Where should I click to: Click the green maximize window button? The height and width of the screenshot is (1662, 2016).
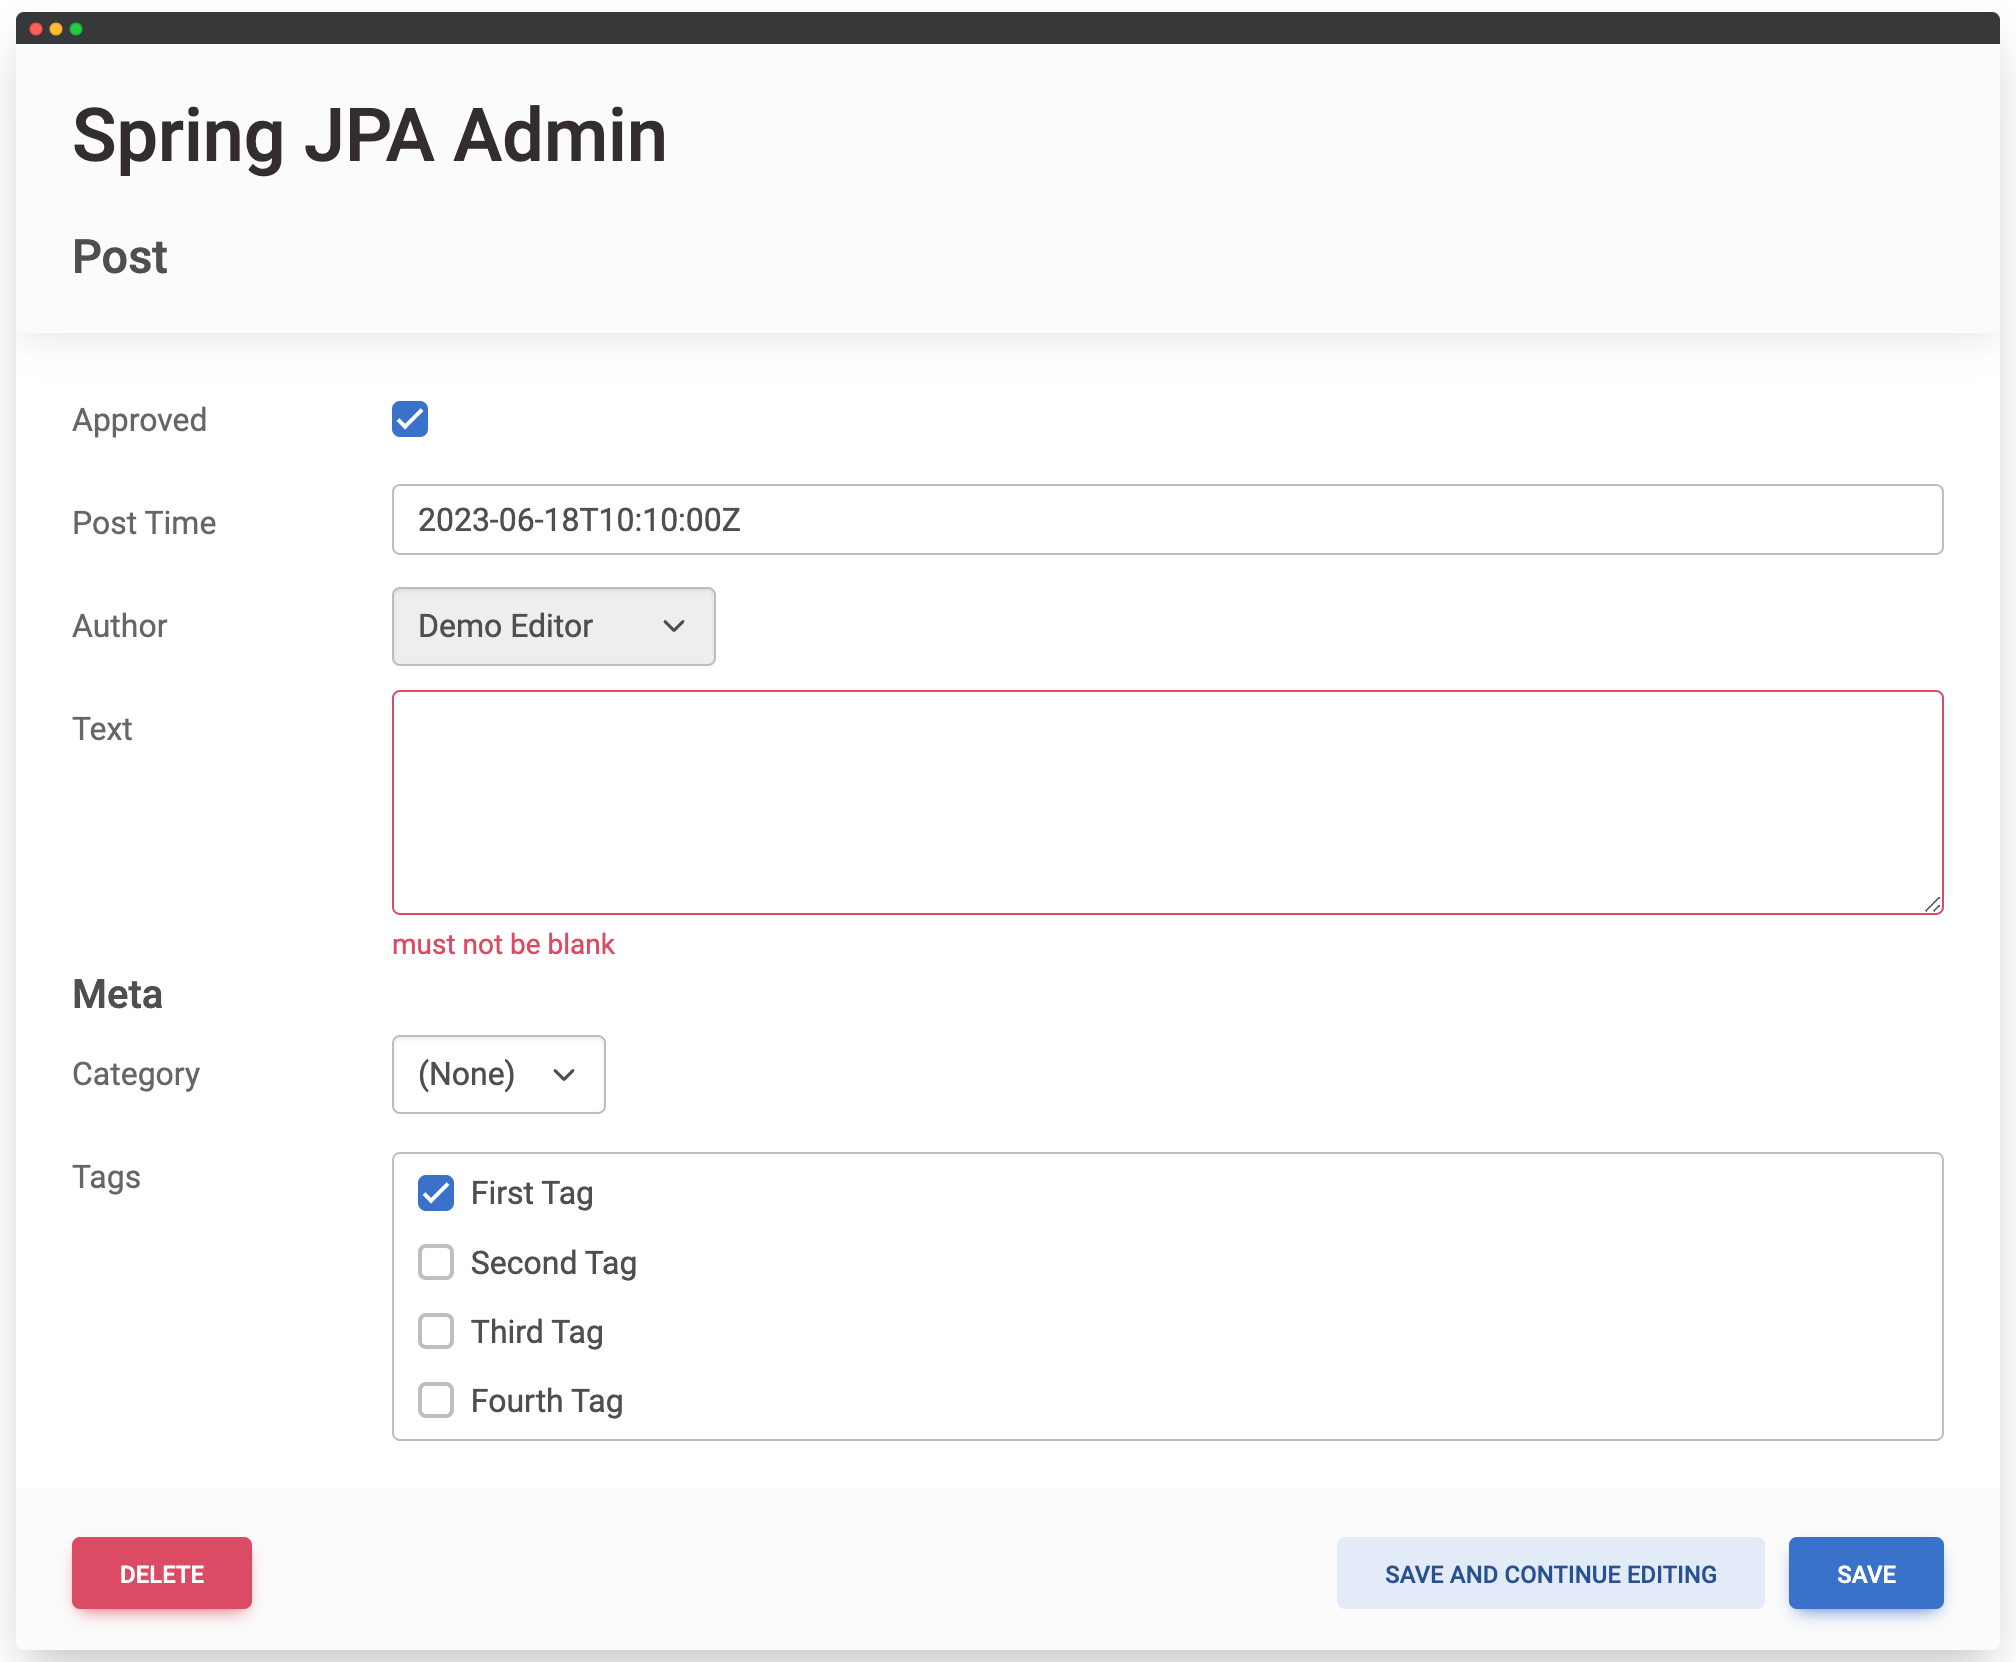[76, 29]
